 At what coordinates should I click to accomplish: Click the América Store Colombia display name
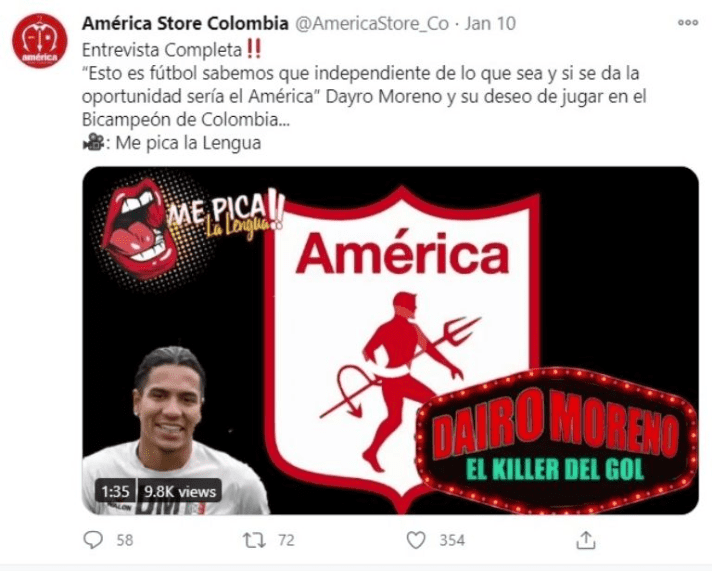pos(185,24)
